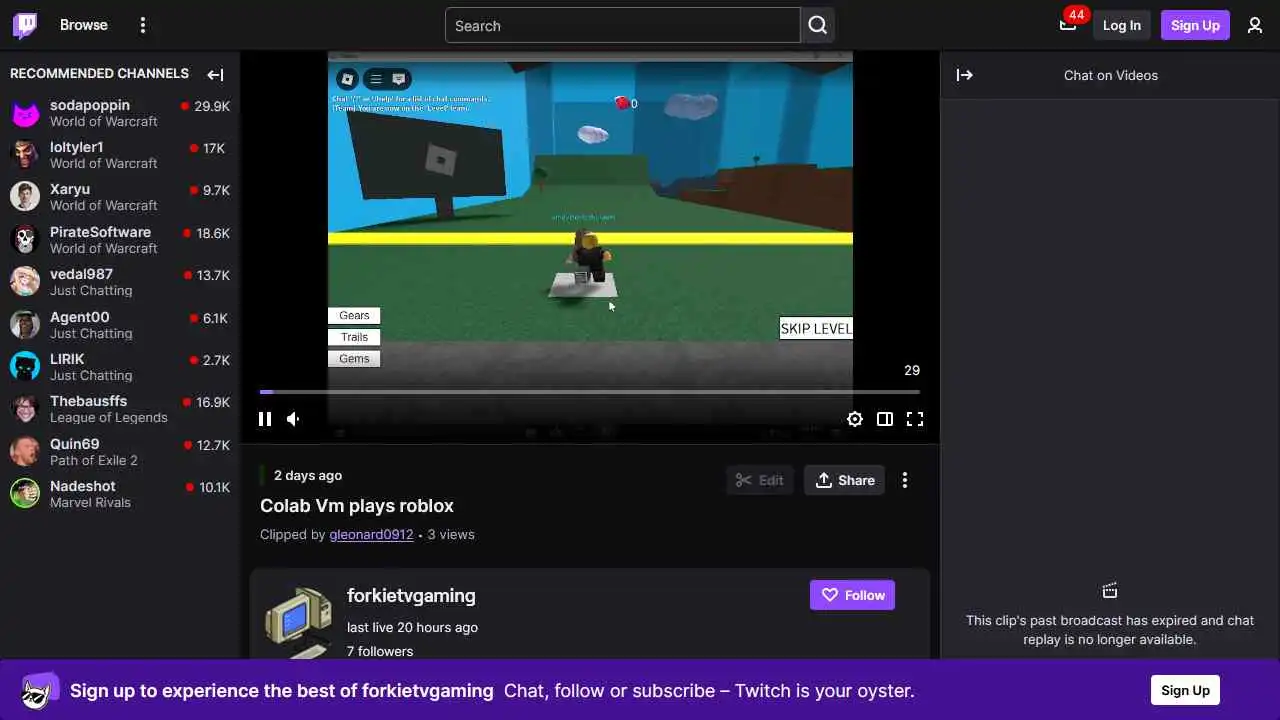Click the search magnifier button

(818, 26)
